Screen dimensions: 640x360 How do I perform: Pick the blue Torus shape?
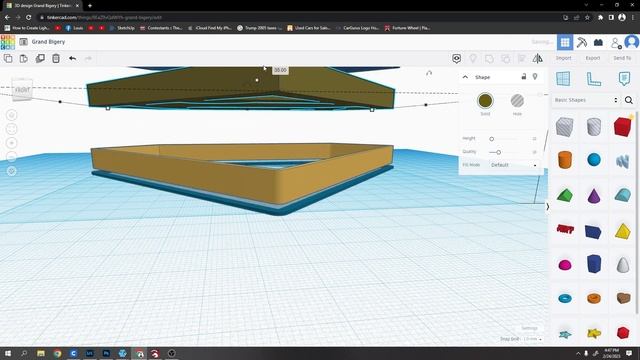[x=565, y=299]
